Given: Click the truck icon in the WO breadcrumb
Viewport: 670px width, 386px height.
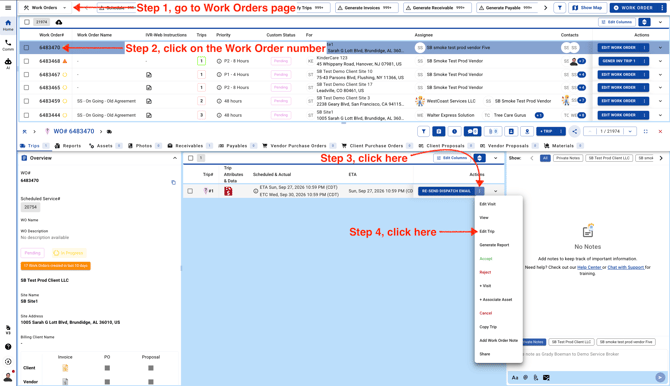Looking at the screenshot, I should pyautogui.click(x=109, y=132).
